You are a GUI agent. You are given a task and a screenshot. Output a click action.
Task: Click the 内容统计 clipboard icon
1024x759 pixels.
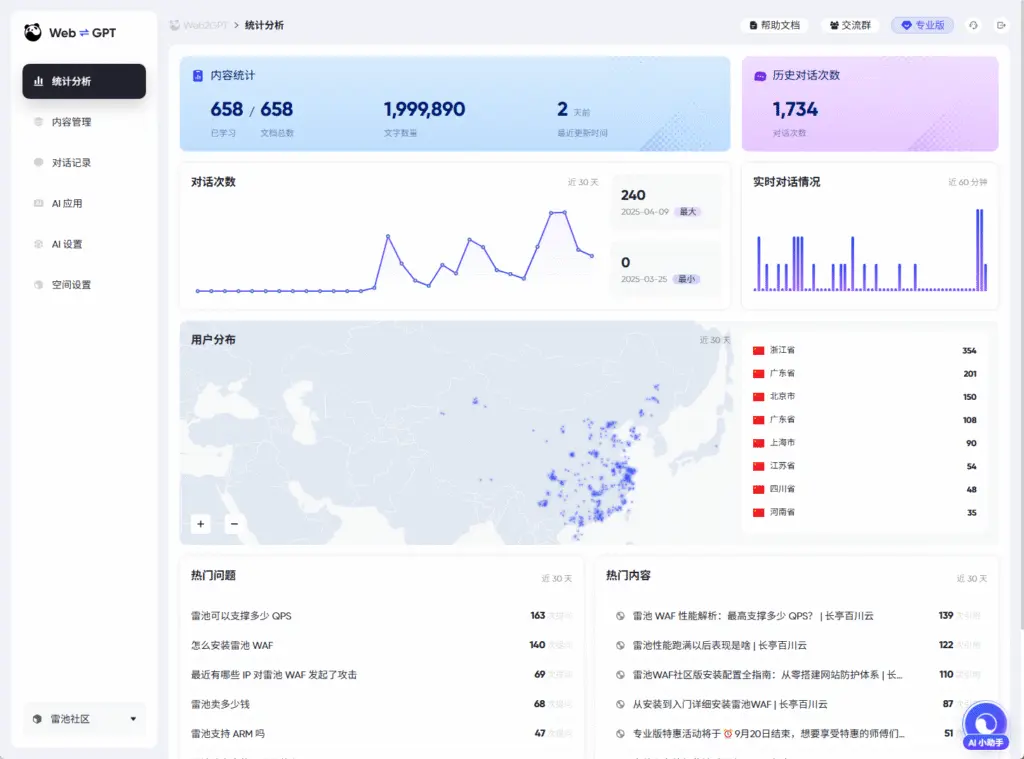click(198, 76)
